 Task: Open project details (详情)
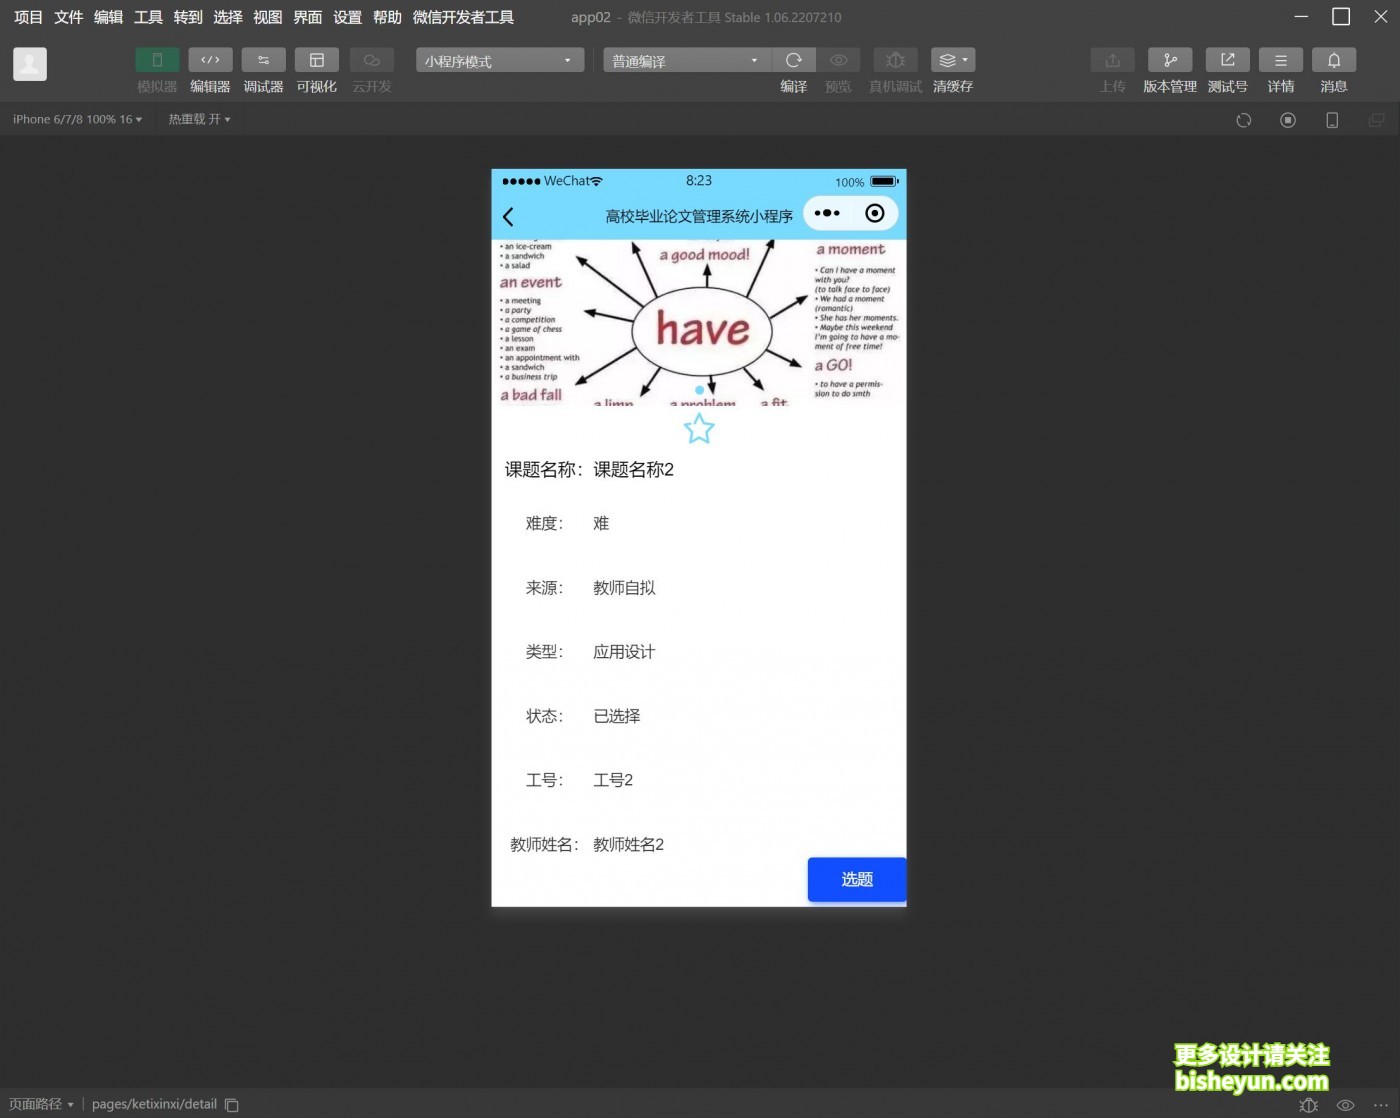(x=1281, y=60)
